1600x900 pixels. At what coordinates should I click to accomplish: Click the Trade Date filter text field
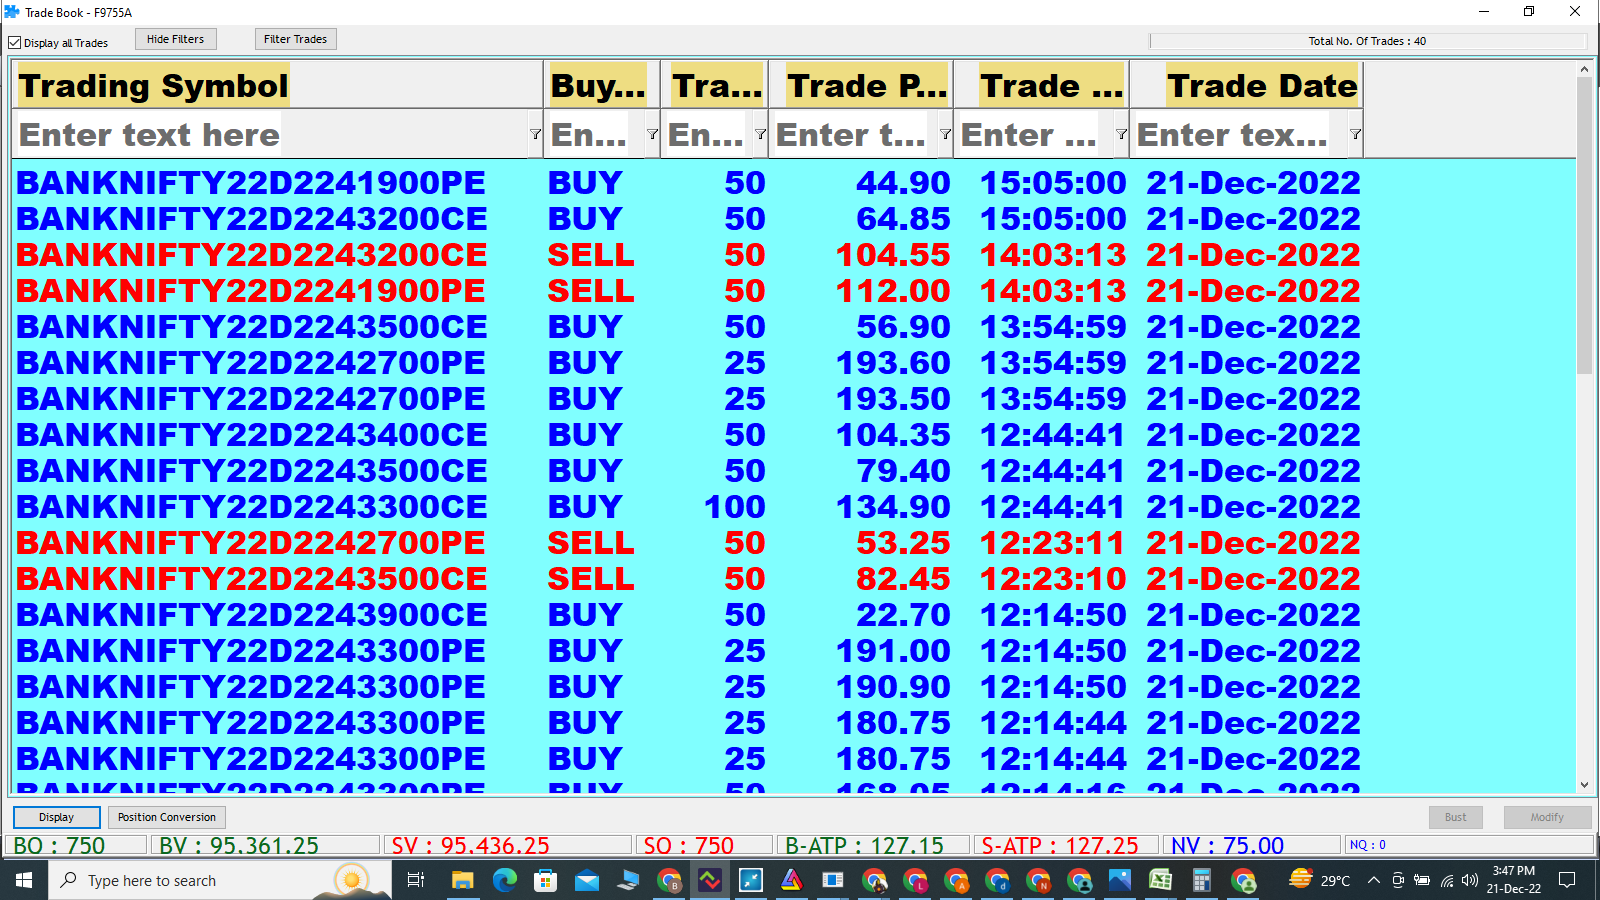tap(1240, 135)
